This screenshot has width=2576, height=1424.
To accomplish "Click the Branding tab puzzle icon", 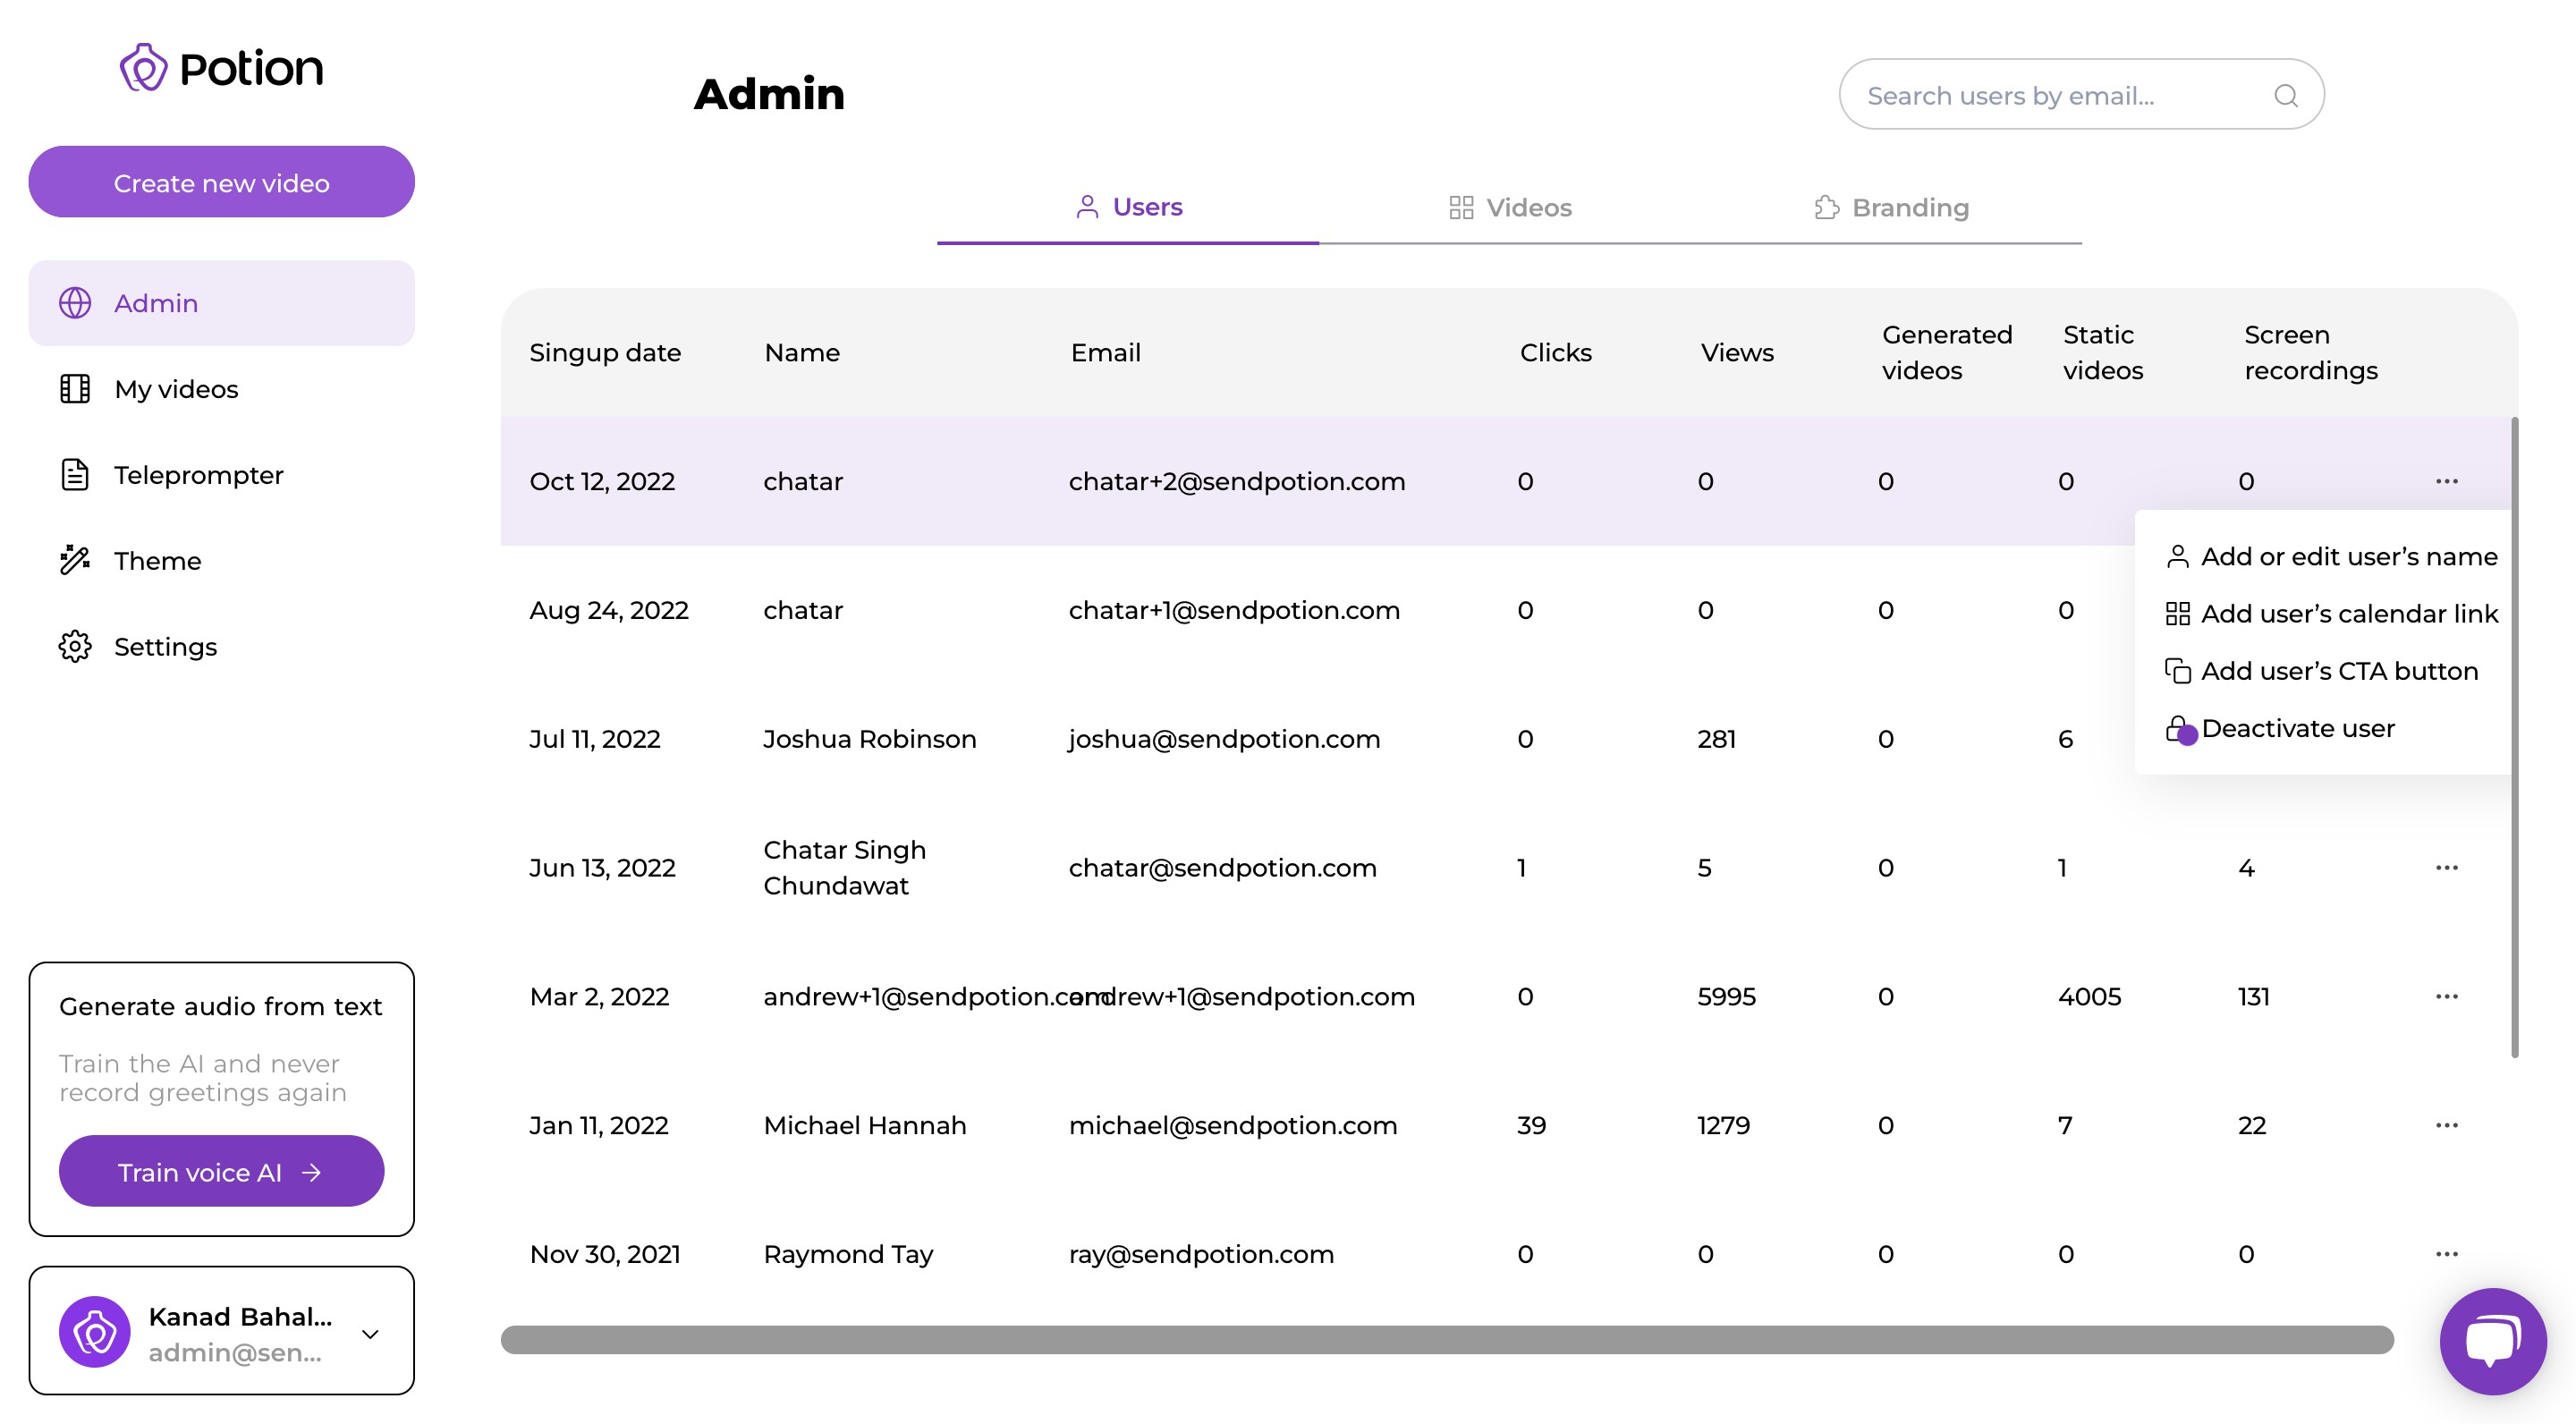I will [x=1826, y=207].
